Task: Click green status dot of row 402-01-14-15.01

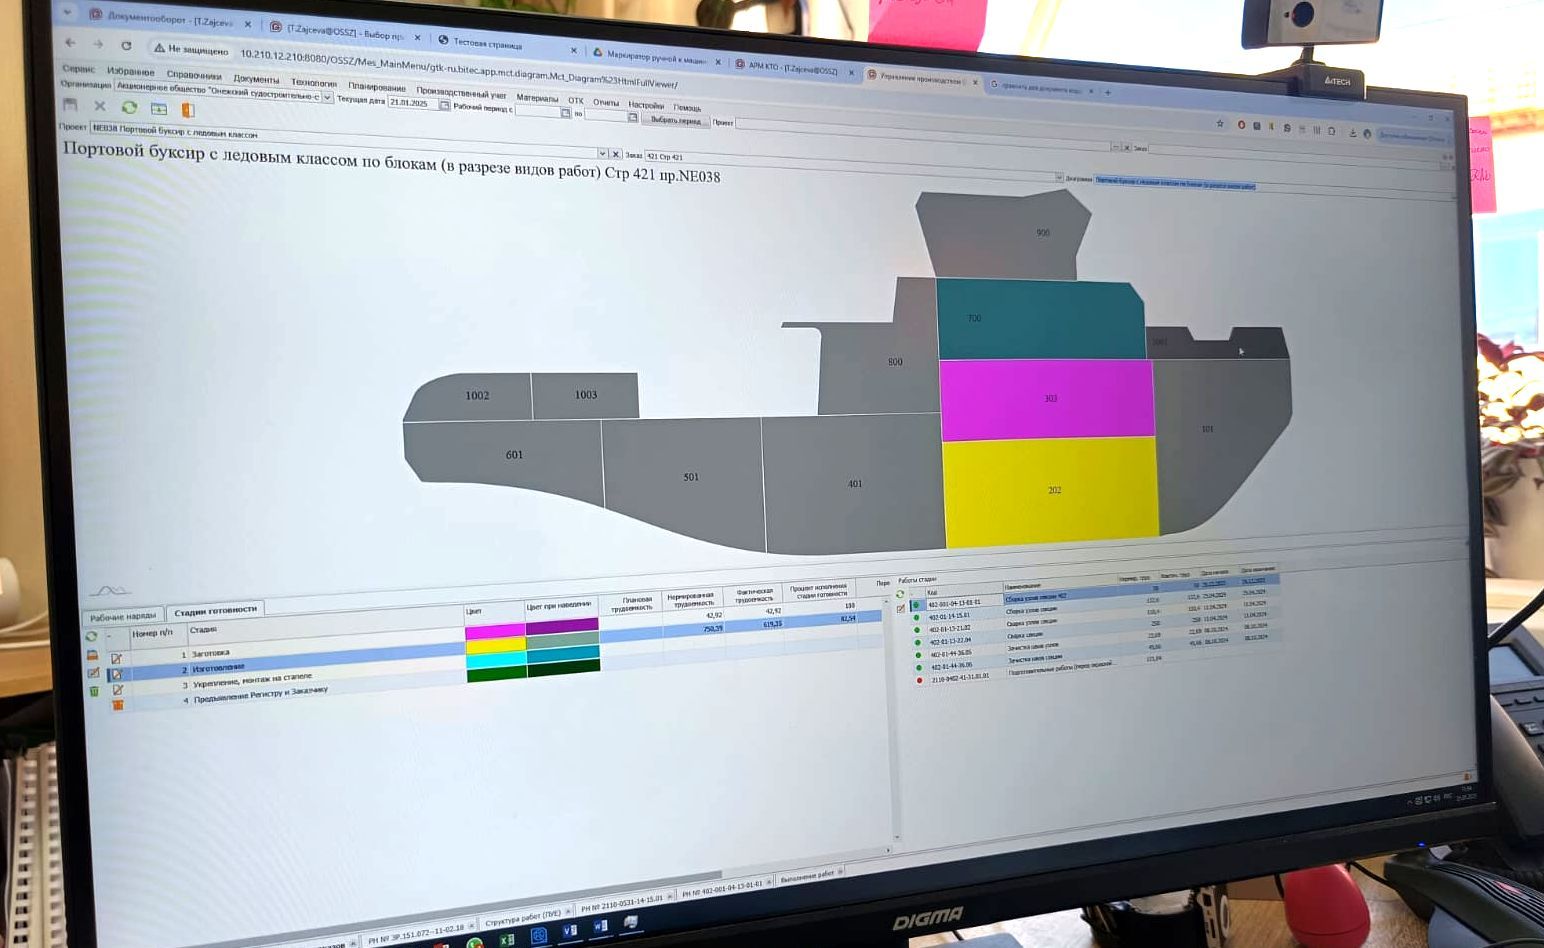Action: pos(917,618)
